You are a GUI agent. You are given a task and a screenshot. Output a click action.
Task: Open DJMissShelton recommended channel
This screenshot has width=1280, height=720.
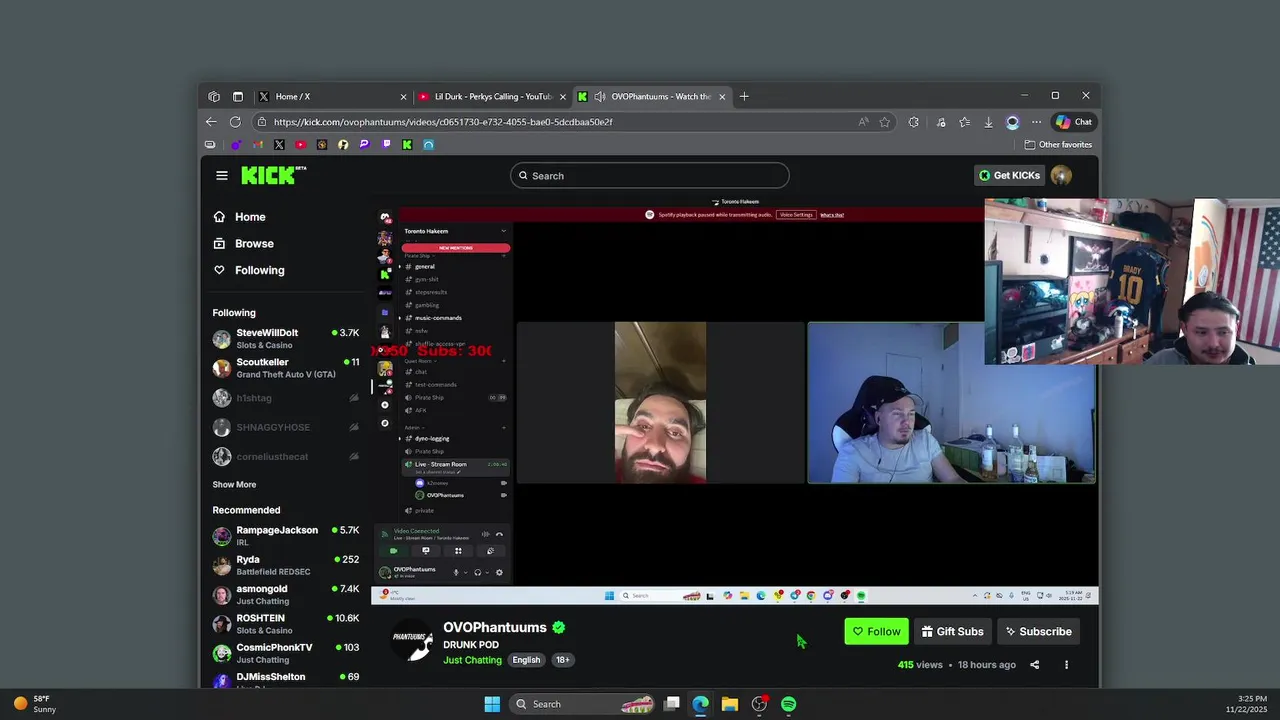pyautogui.click(x=285, y=680)
